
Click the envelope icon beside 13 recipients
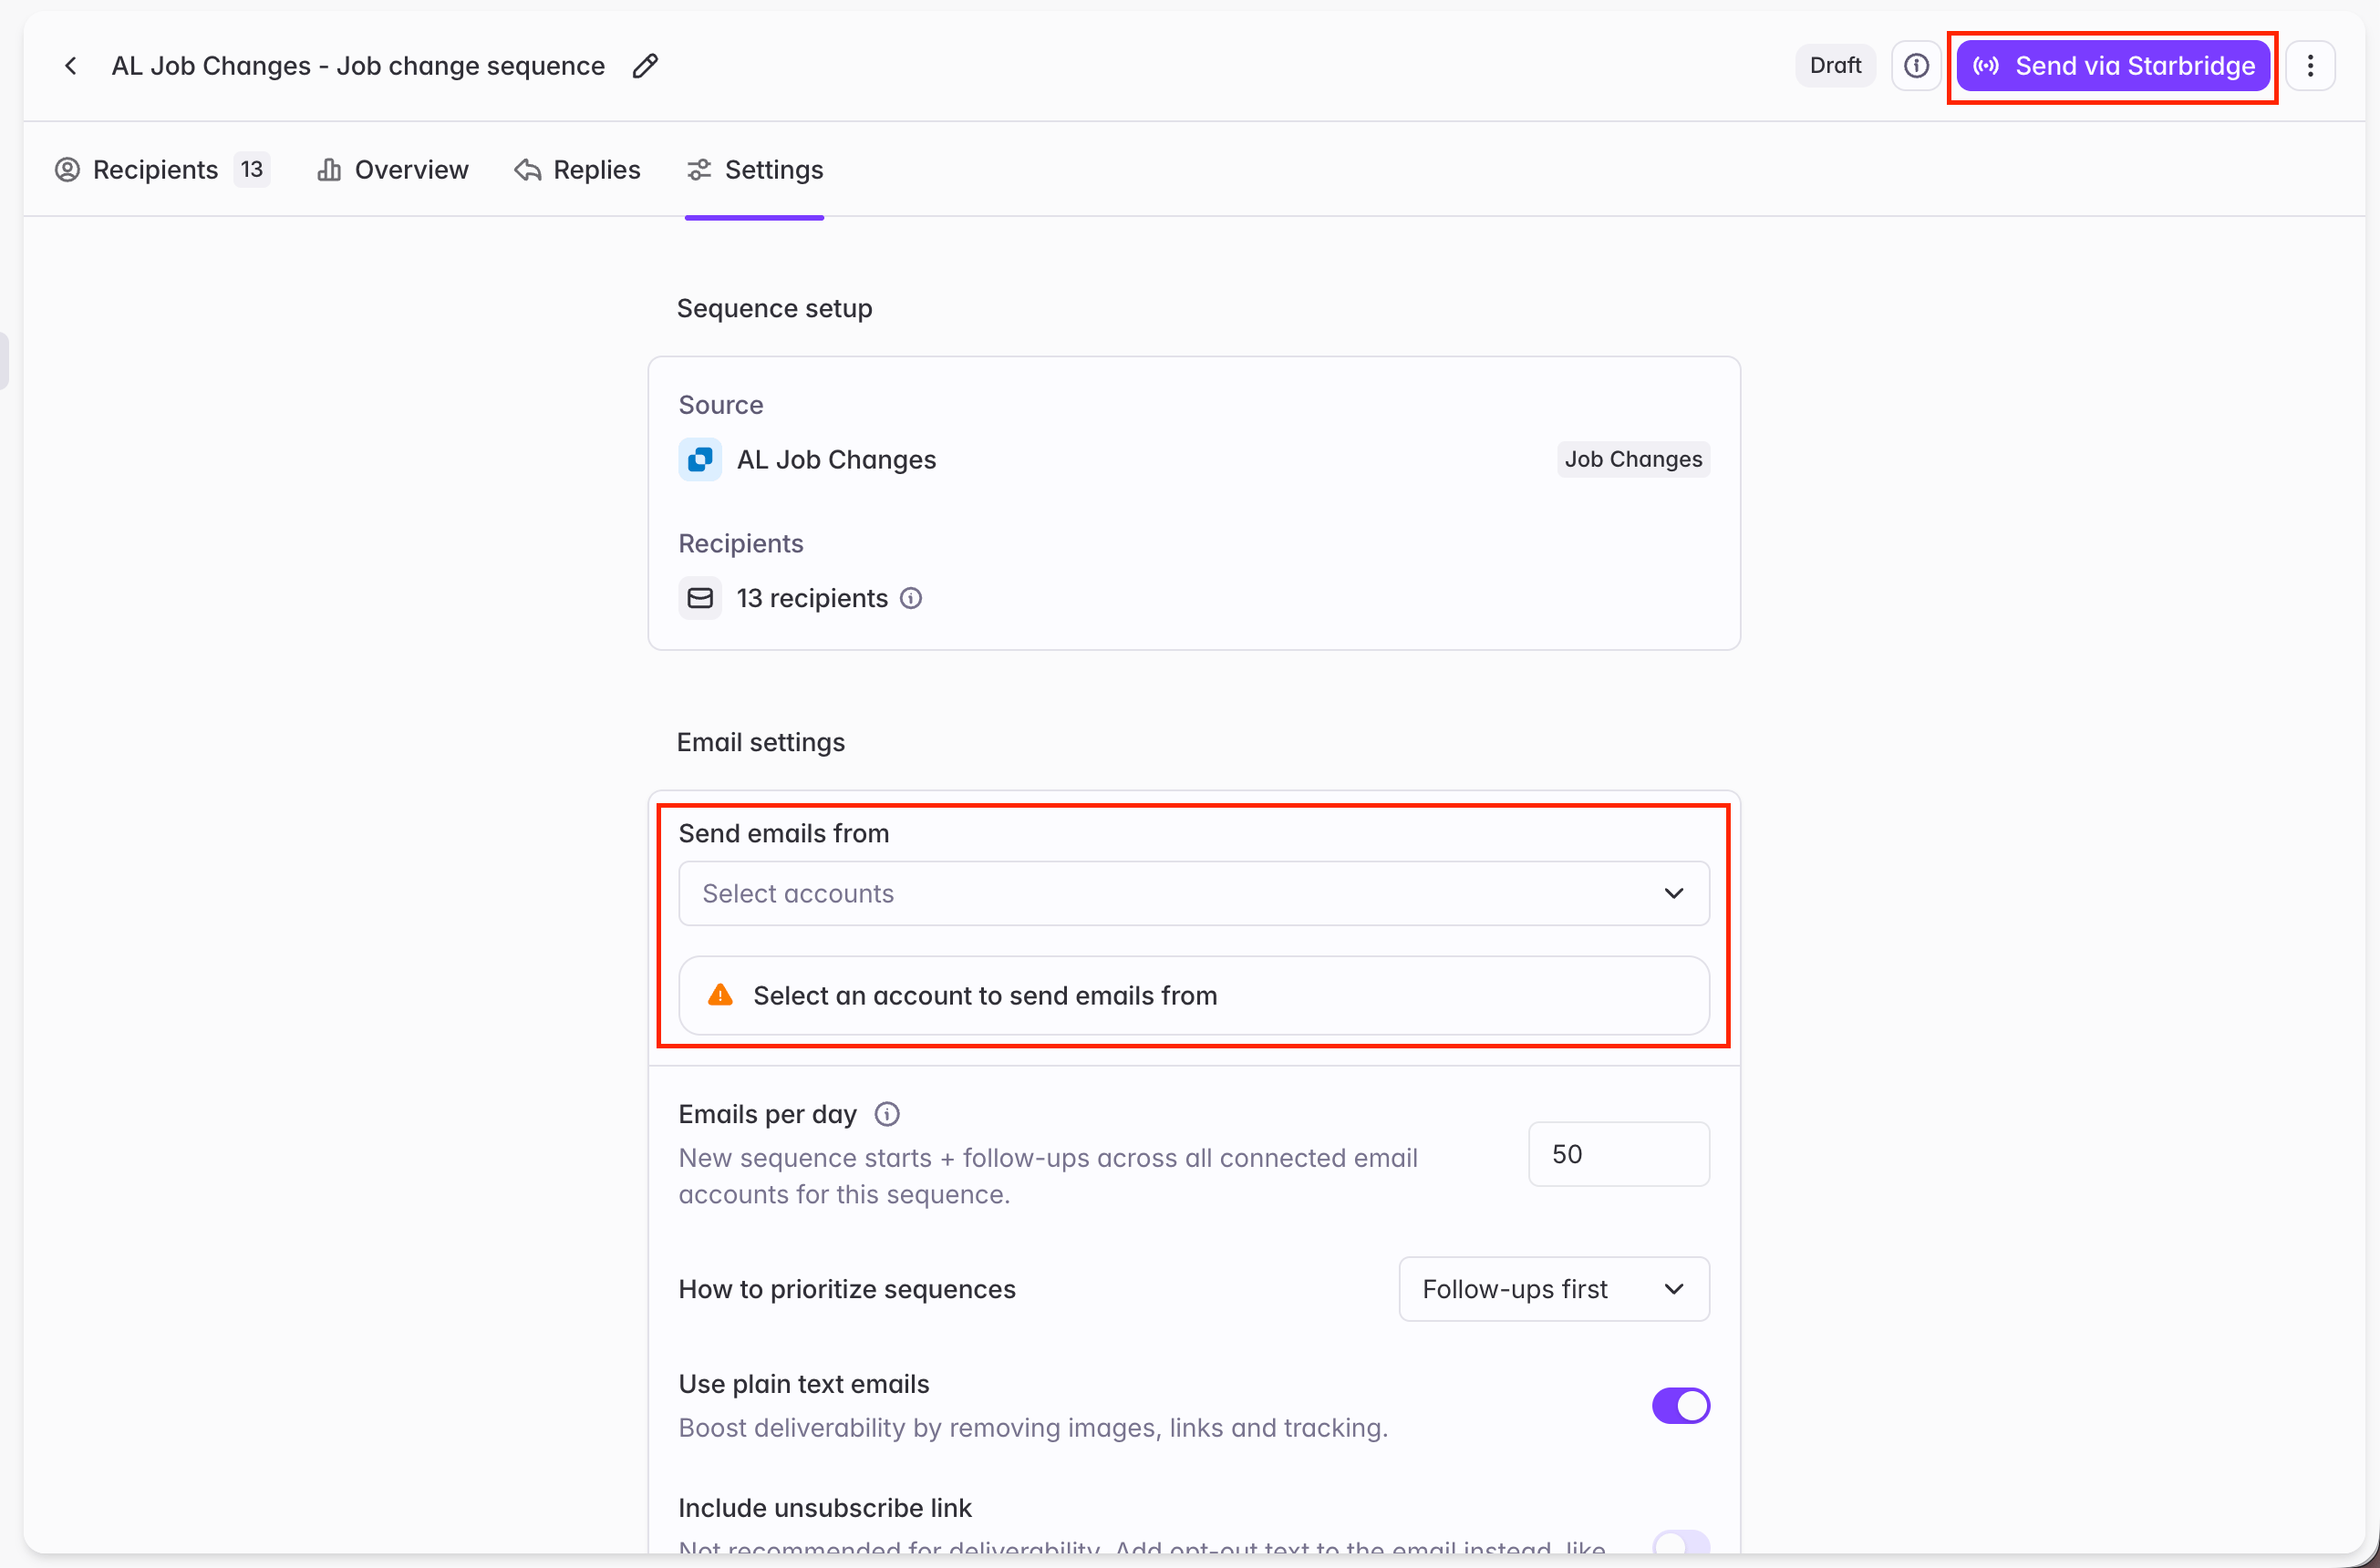coord(700,598)
